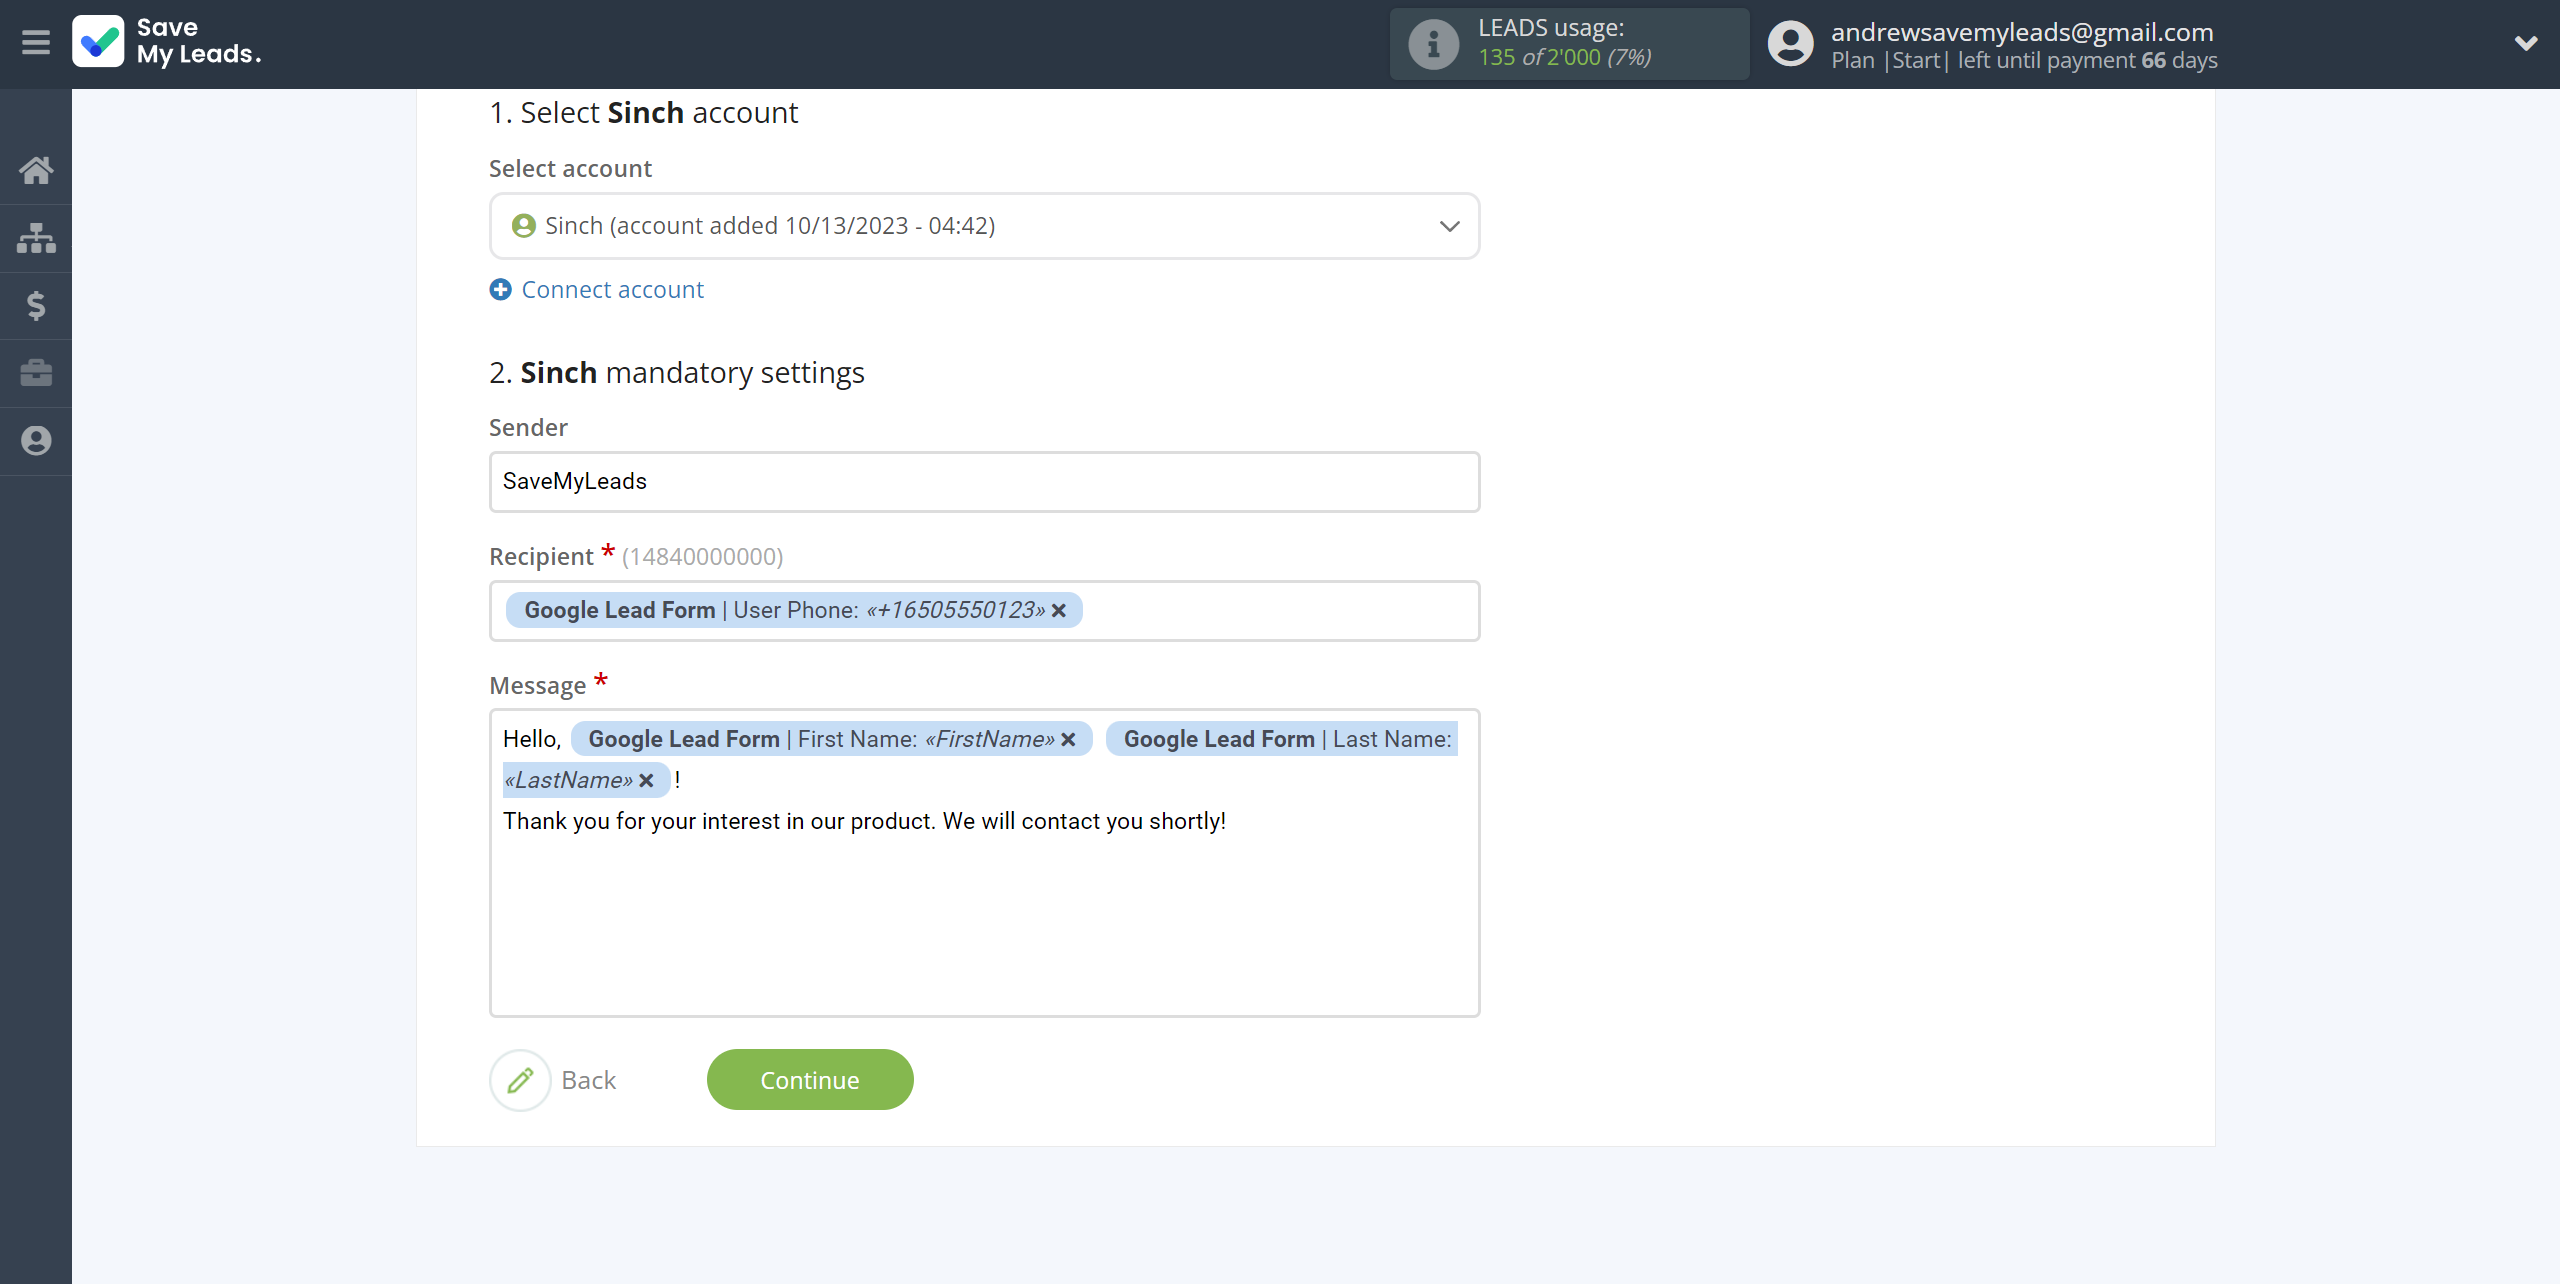Click the Plan Start payment info text
This screenshot has width=2560, height=1284.
[2024, 61]
